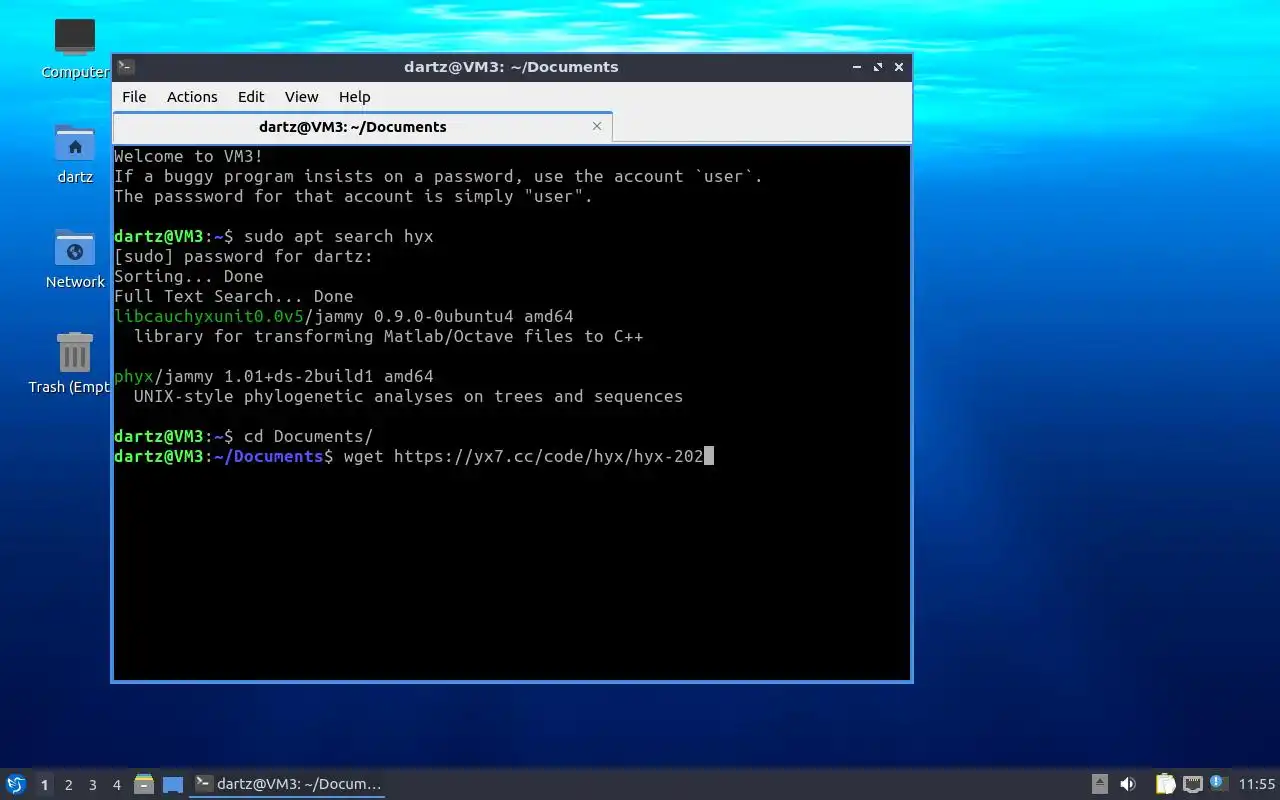Open the LXQt application menu
This screenshot has width=1280, height=800.
pyautogui.click(x=16, y=784)
